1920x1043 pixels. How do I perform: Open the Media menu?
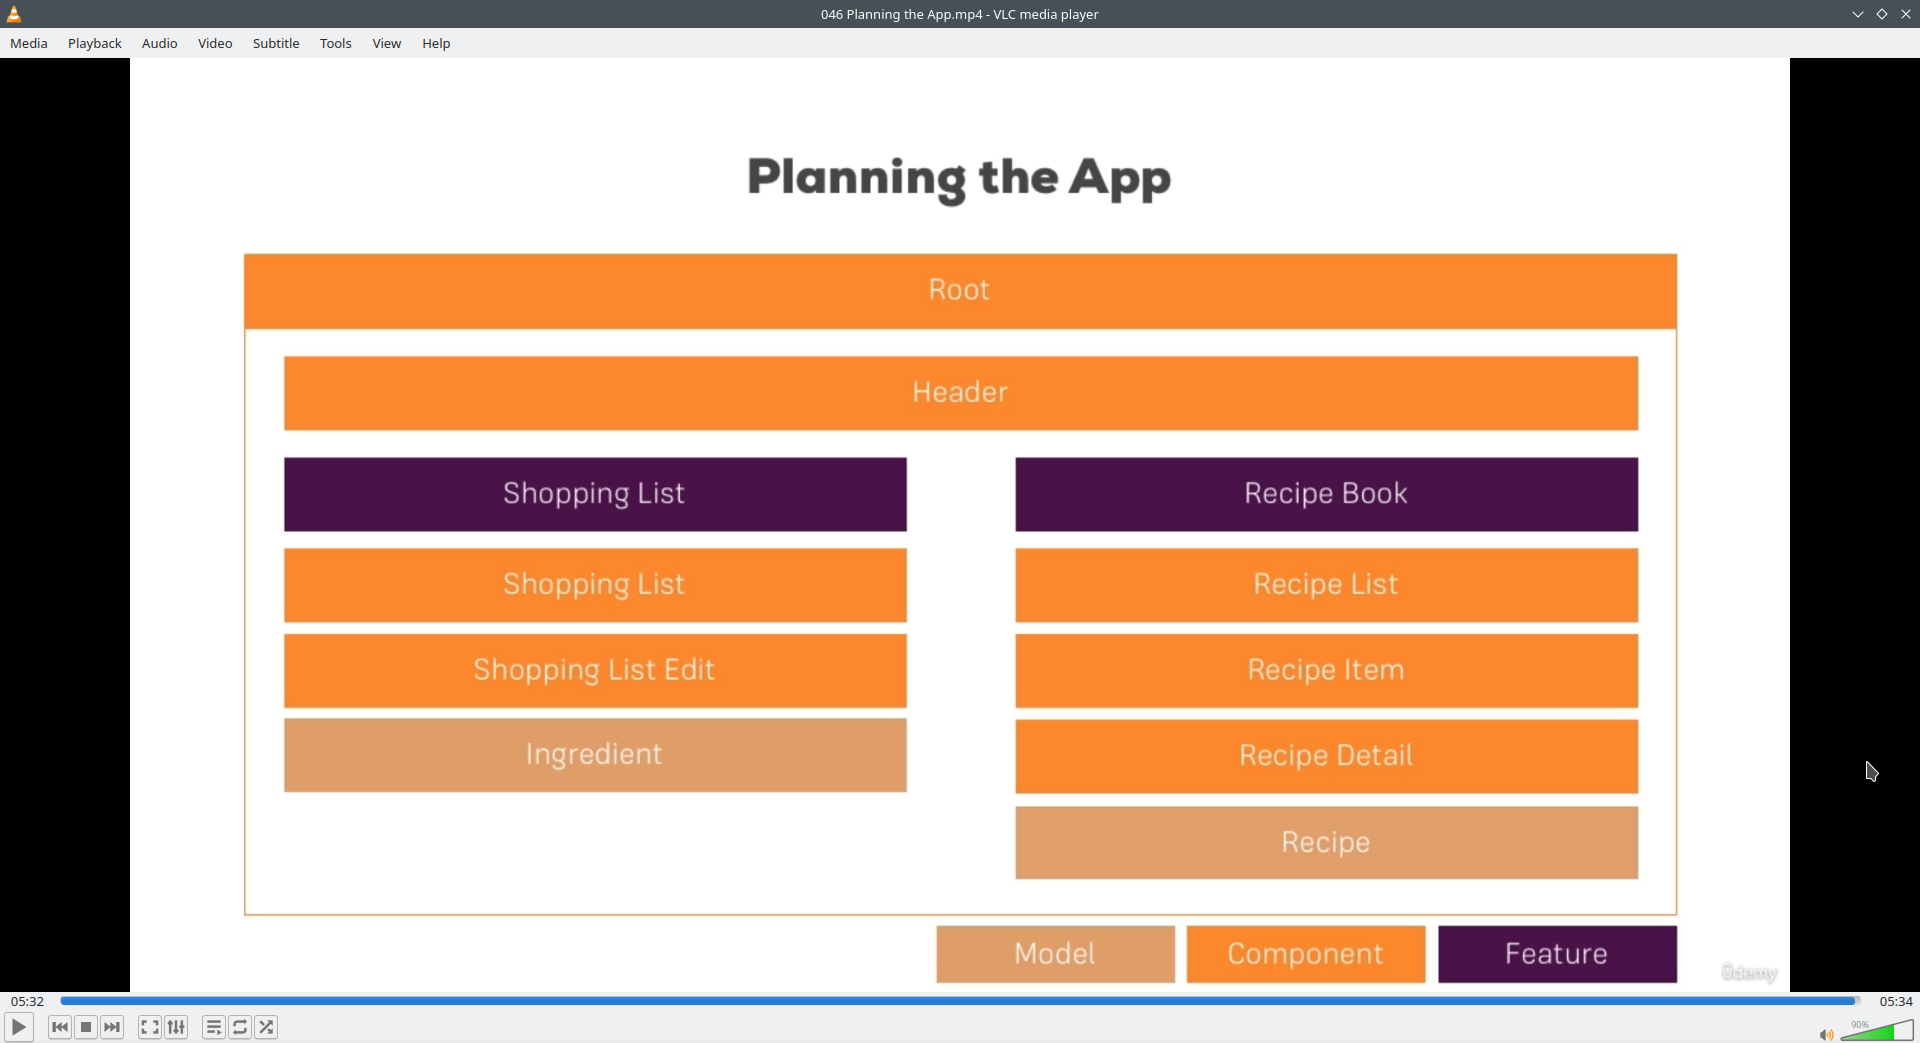click(x=29, y=43)
